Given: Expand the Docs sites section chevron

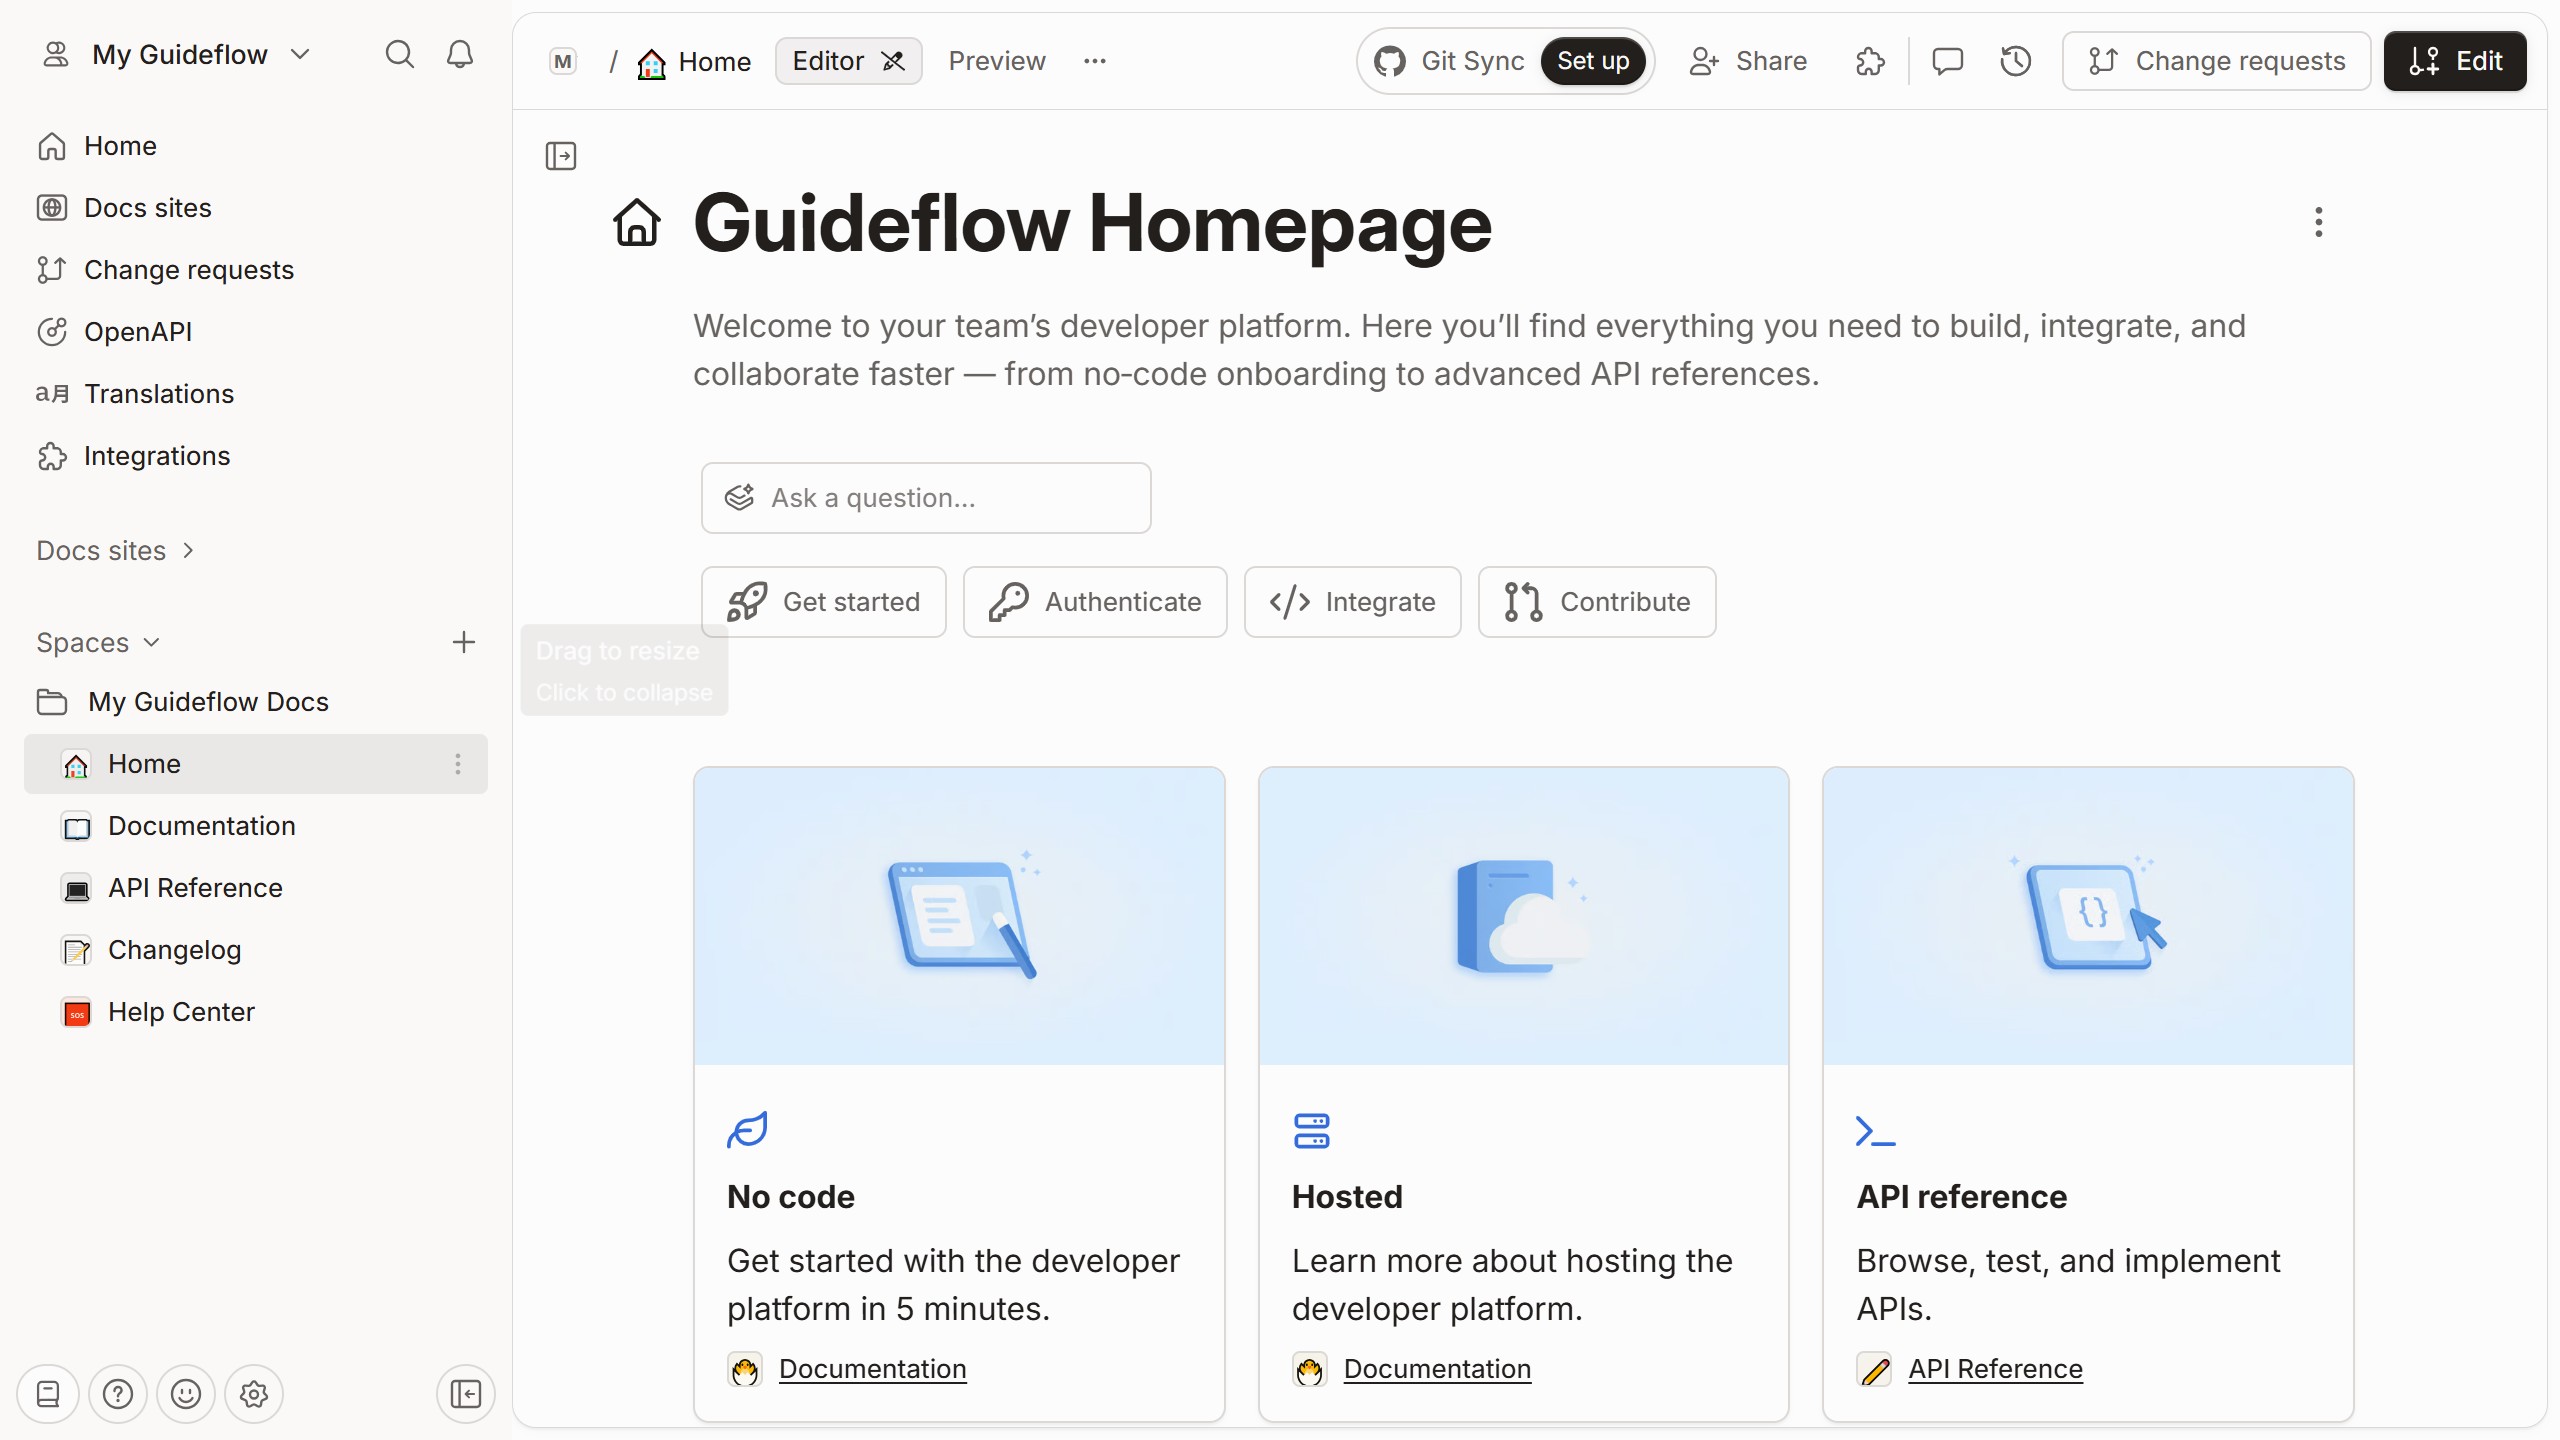Looking at the screenshot, I should (188, 551).
